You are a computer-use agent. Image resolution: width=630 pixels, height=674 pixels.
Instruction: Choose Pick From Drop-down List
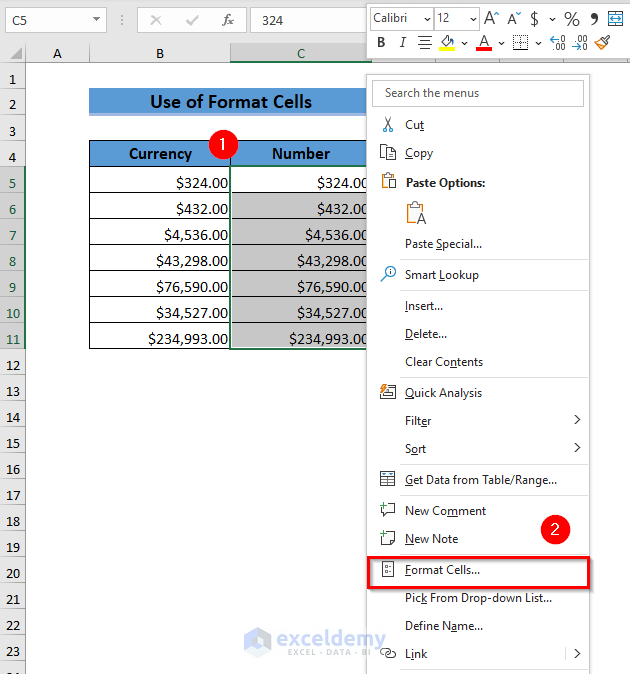coord(478,598)
